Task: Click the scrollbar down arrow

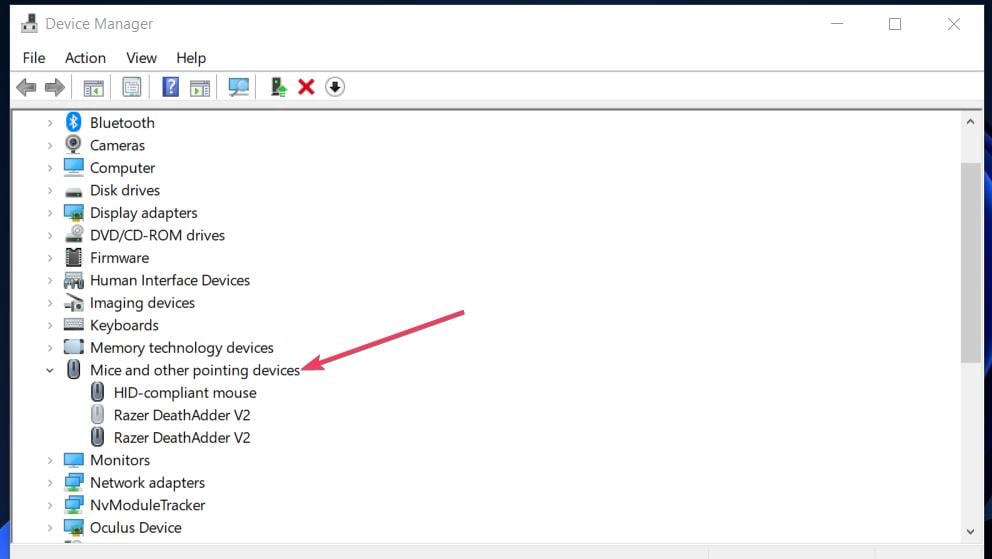Action: (x=970, y=532)
